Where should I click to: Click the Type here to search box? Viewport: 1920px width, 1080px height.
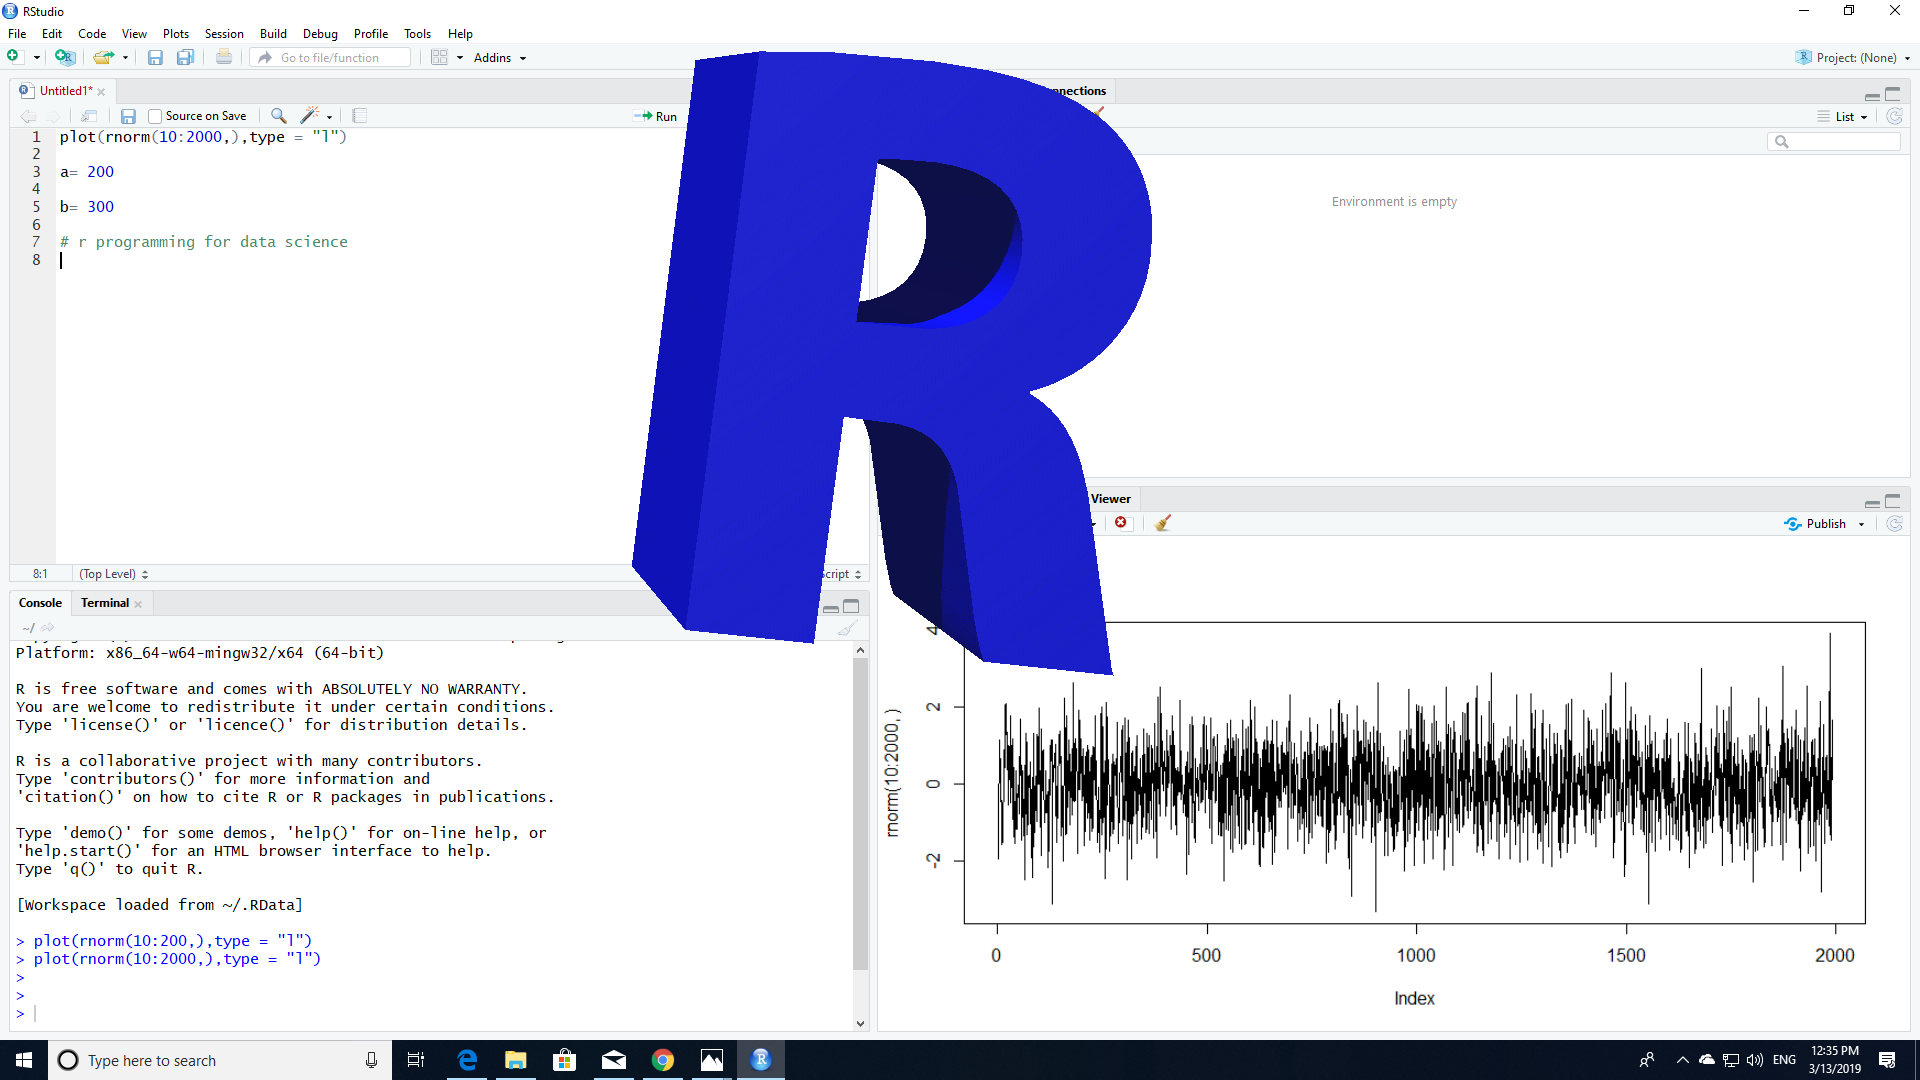(221, 1060)
